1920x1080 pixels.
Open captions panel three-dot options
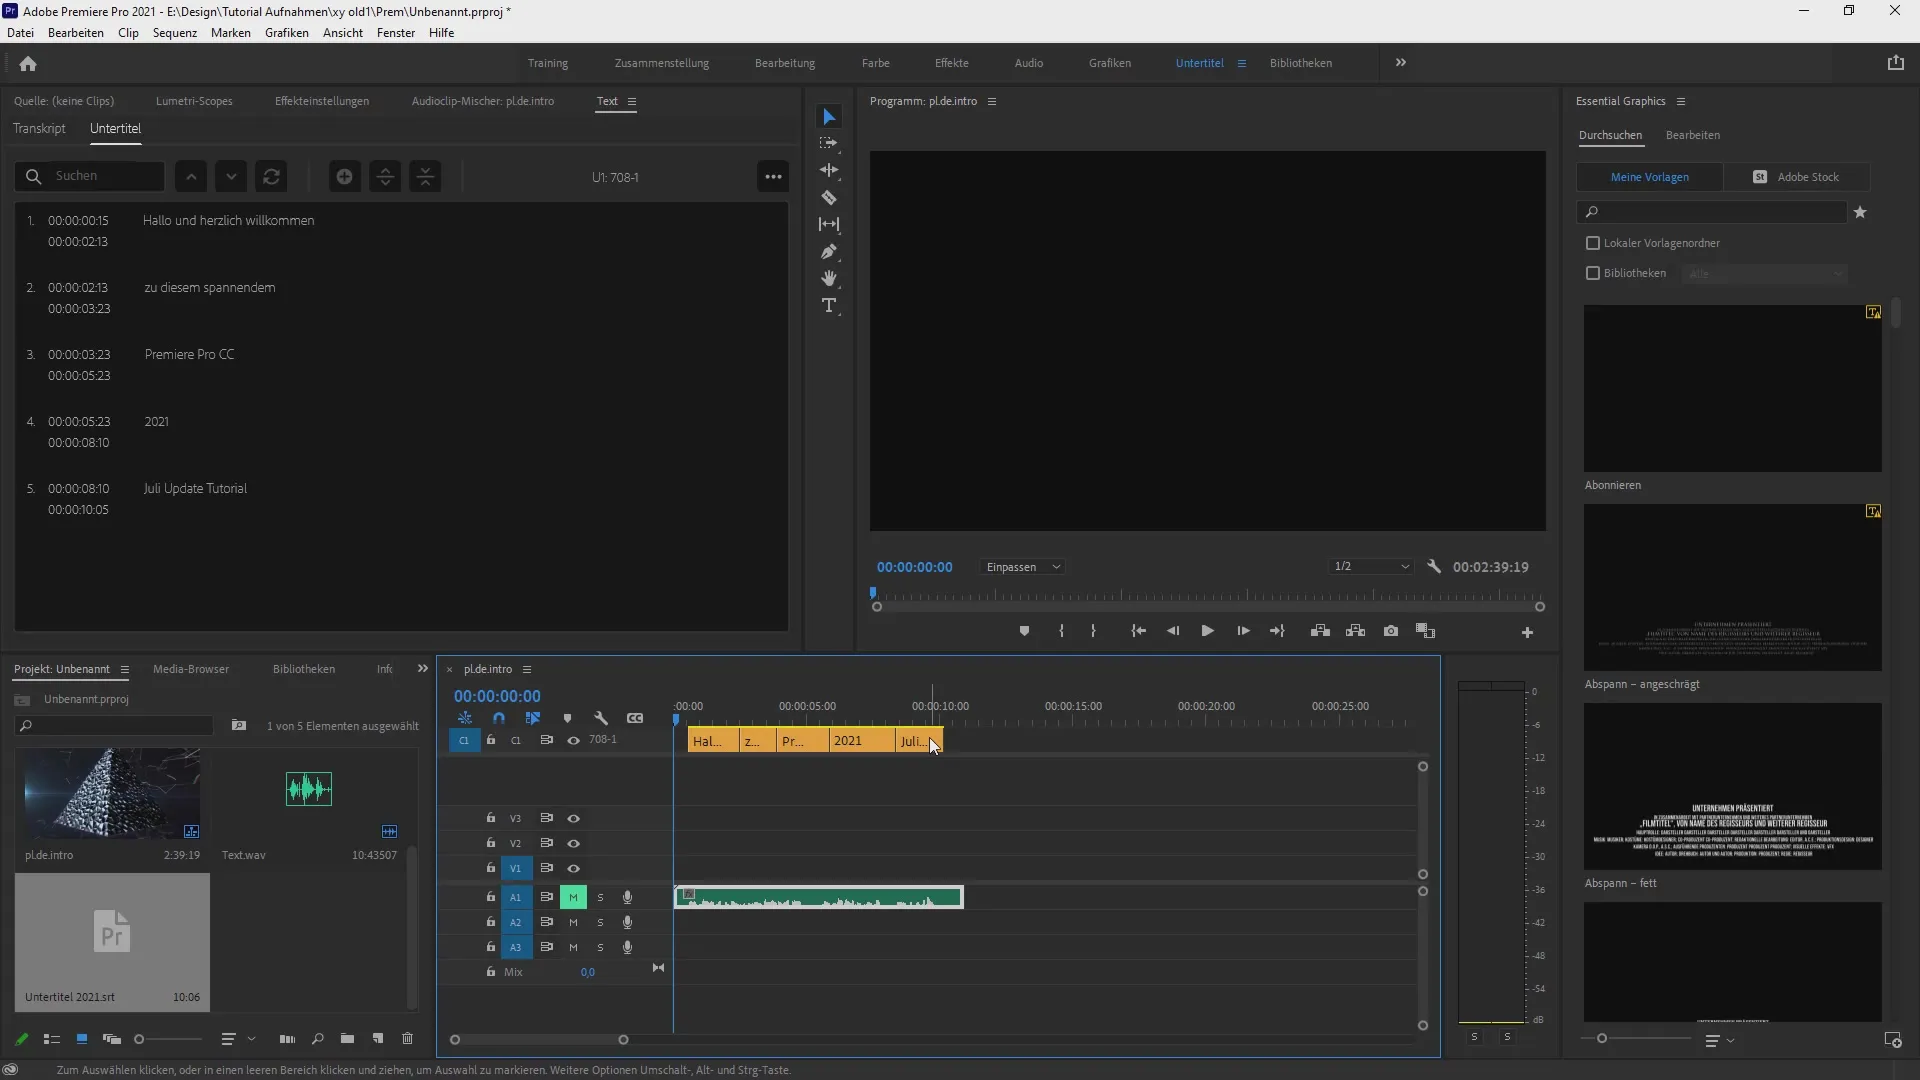tap(773, 177)
